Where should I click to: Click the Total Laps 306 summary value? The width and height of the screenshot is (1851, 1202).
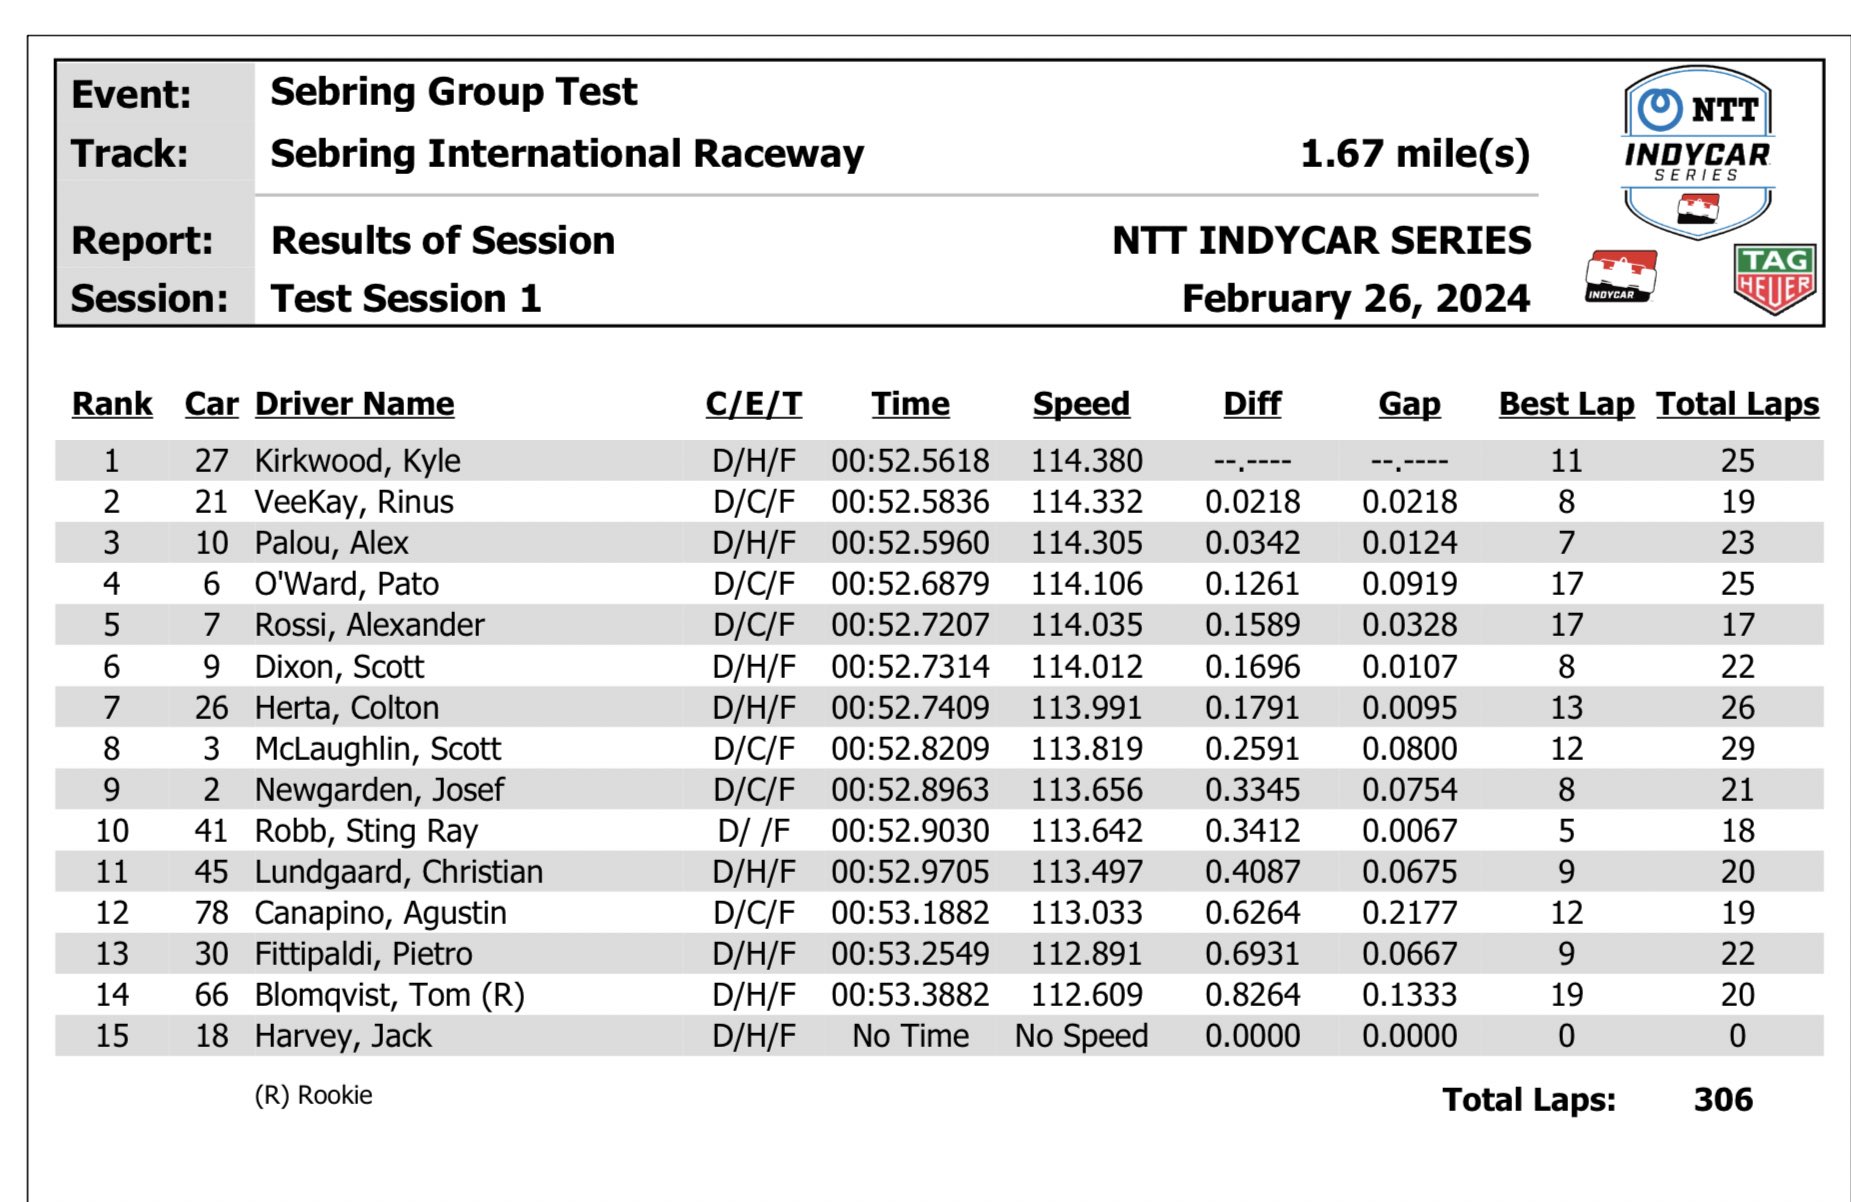pos(1723,1100)
